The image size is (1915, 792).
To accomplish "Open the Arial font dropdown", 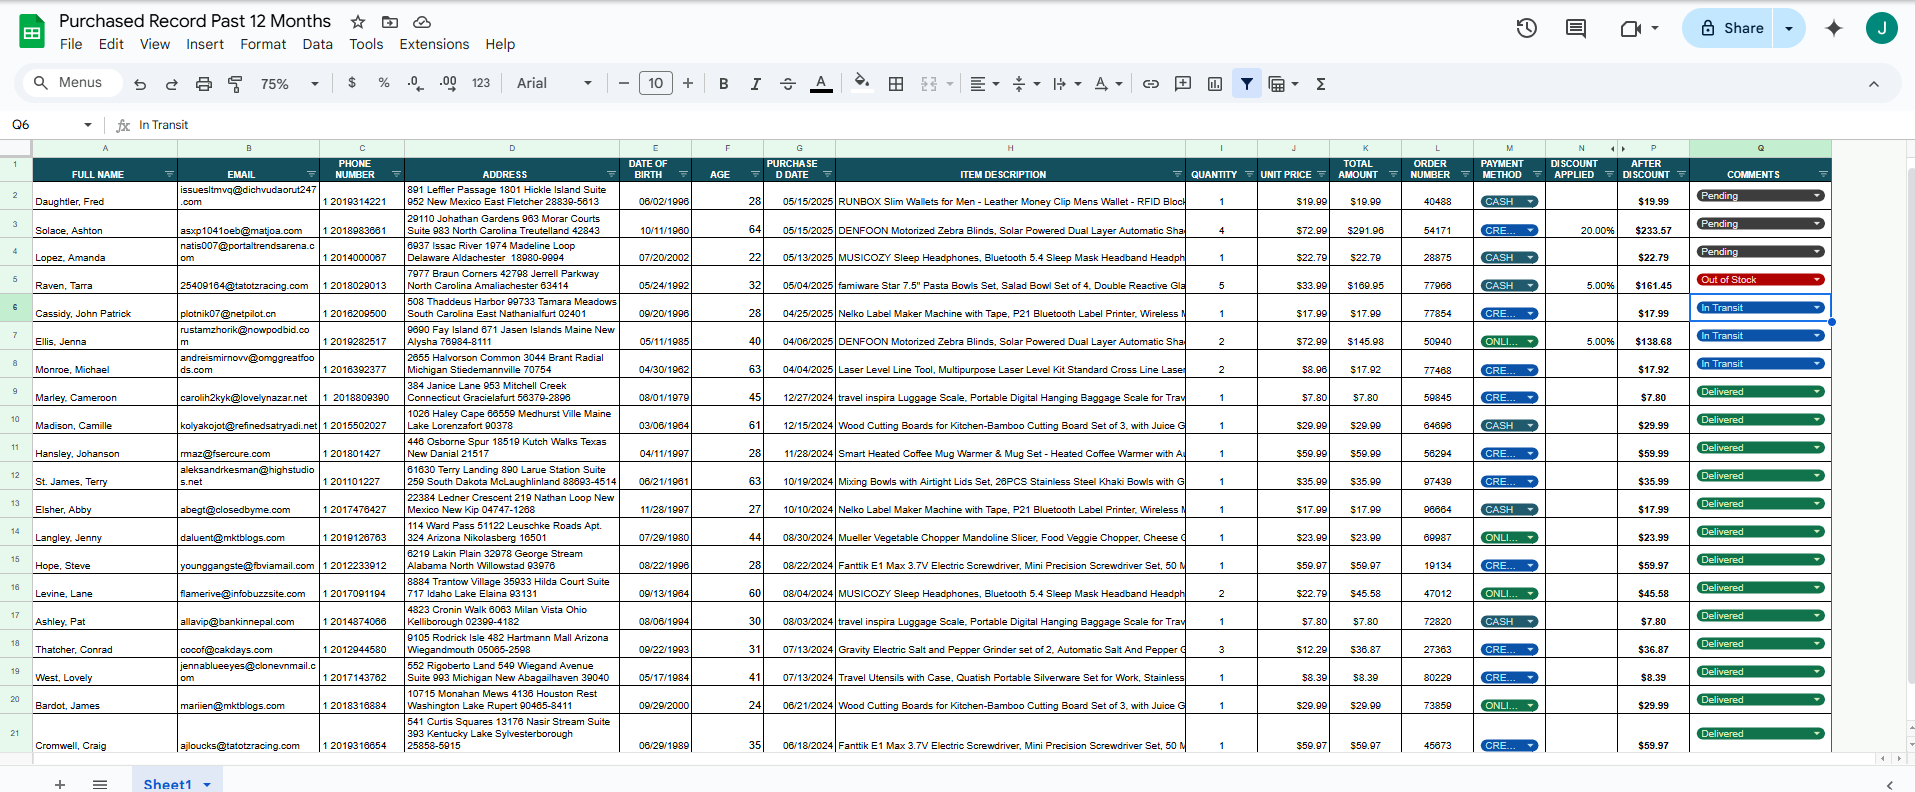I will (x=554, y=83).
